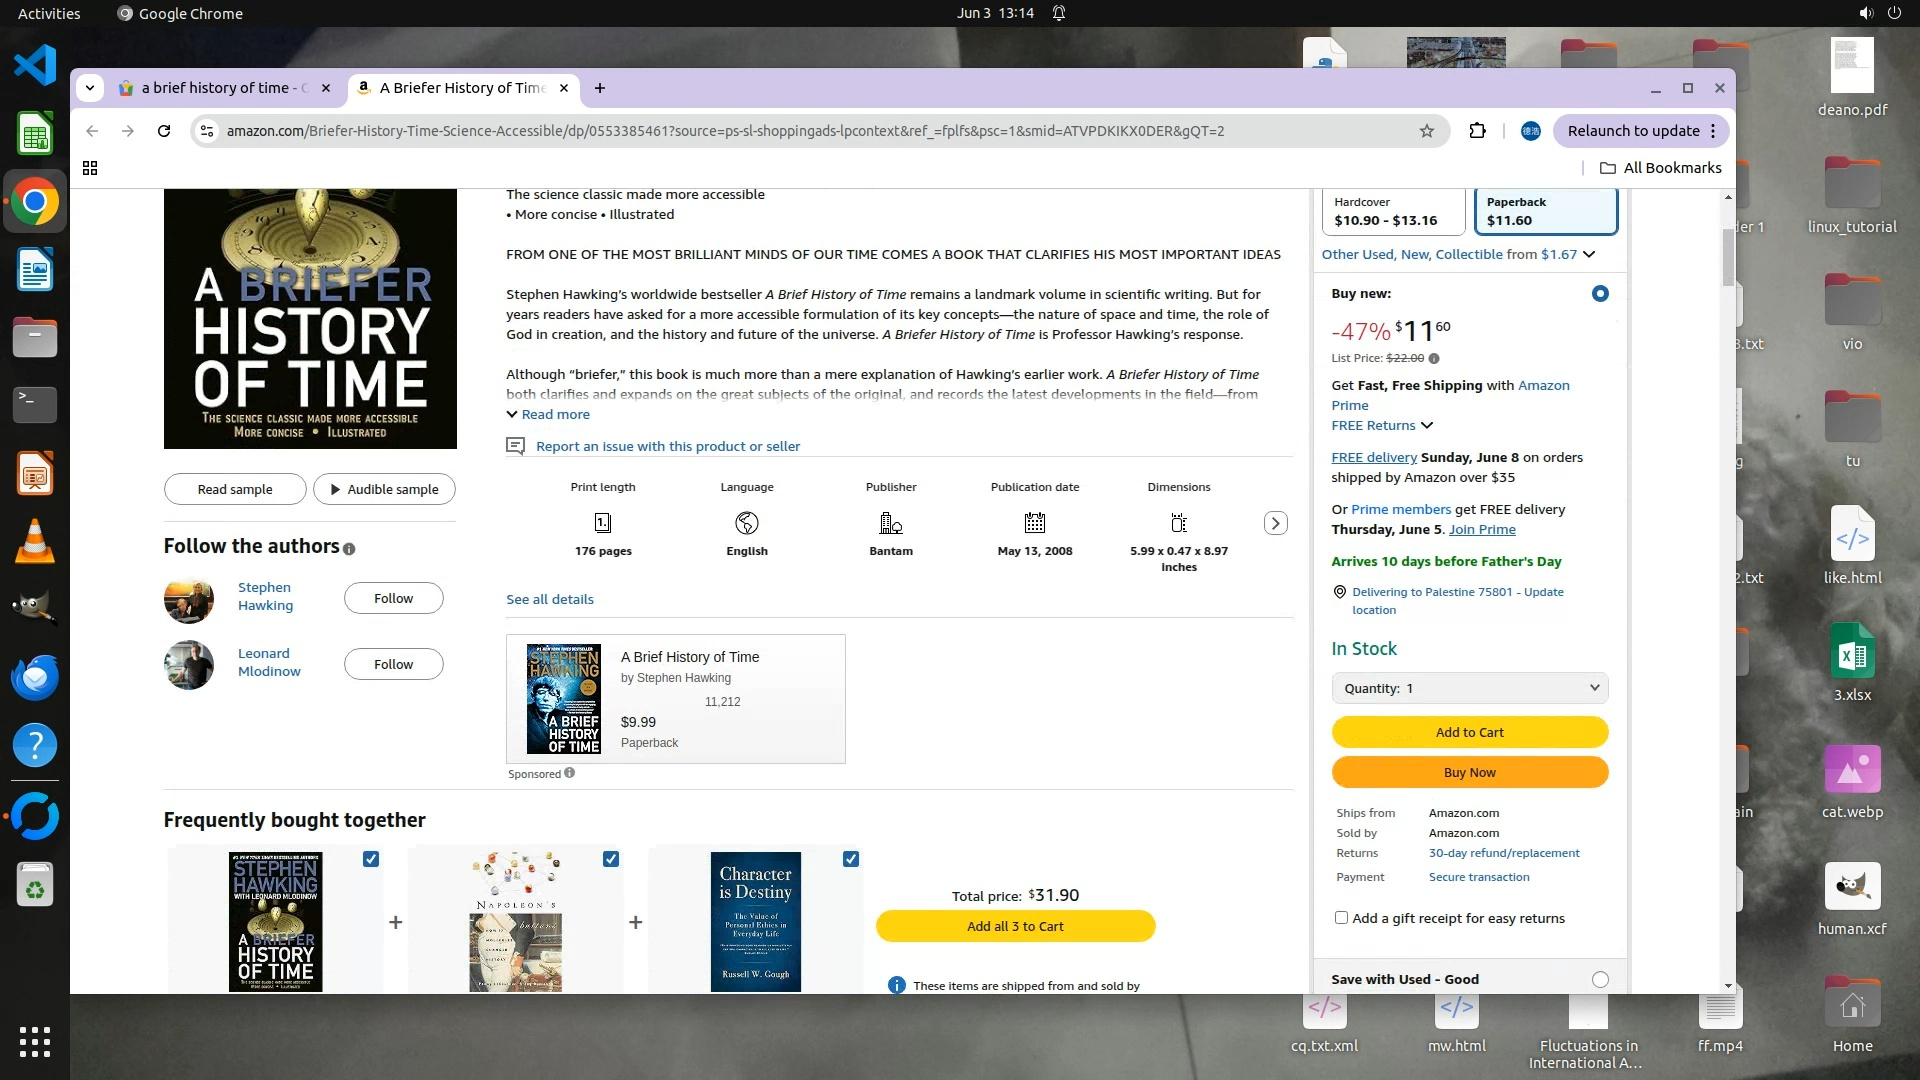Bookmark this page with star icon
The image size is (1920, 1080).
(1427, 131)
